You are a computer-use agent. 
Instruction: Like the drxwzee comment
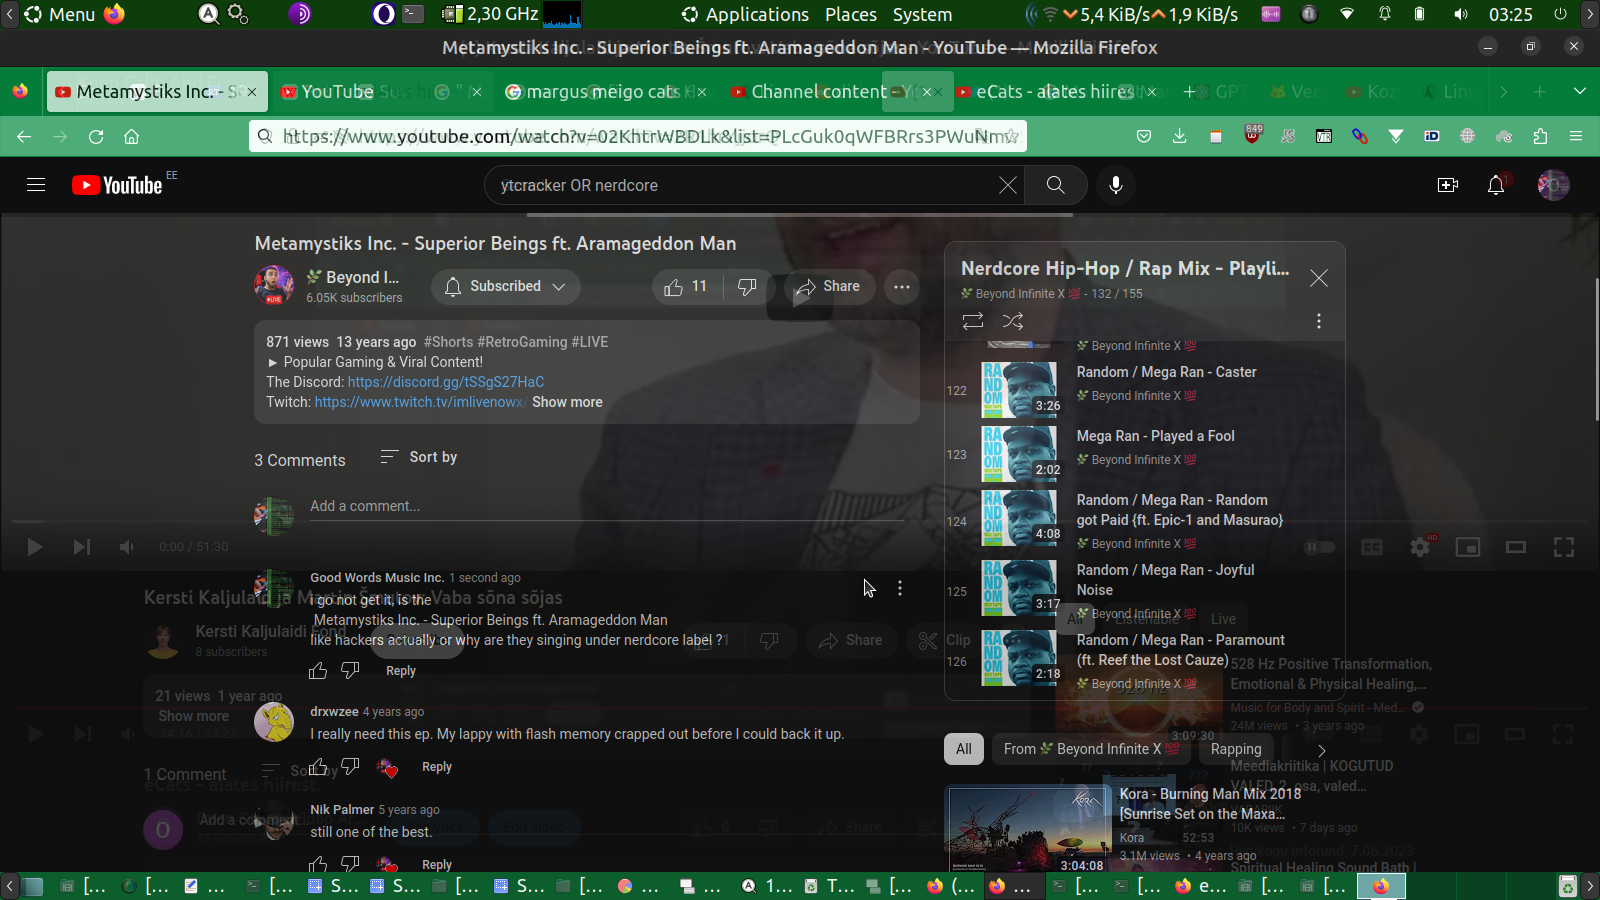(x=318, y=767)
